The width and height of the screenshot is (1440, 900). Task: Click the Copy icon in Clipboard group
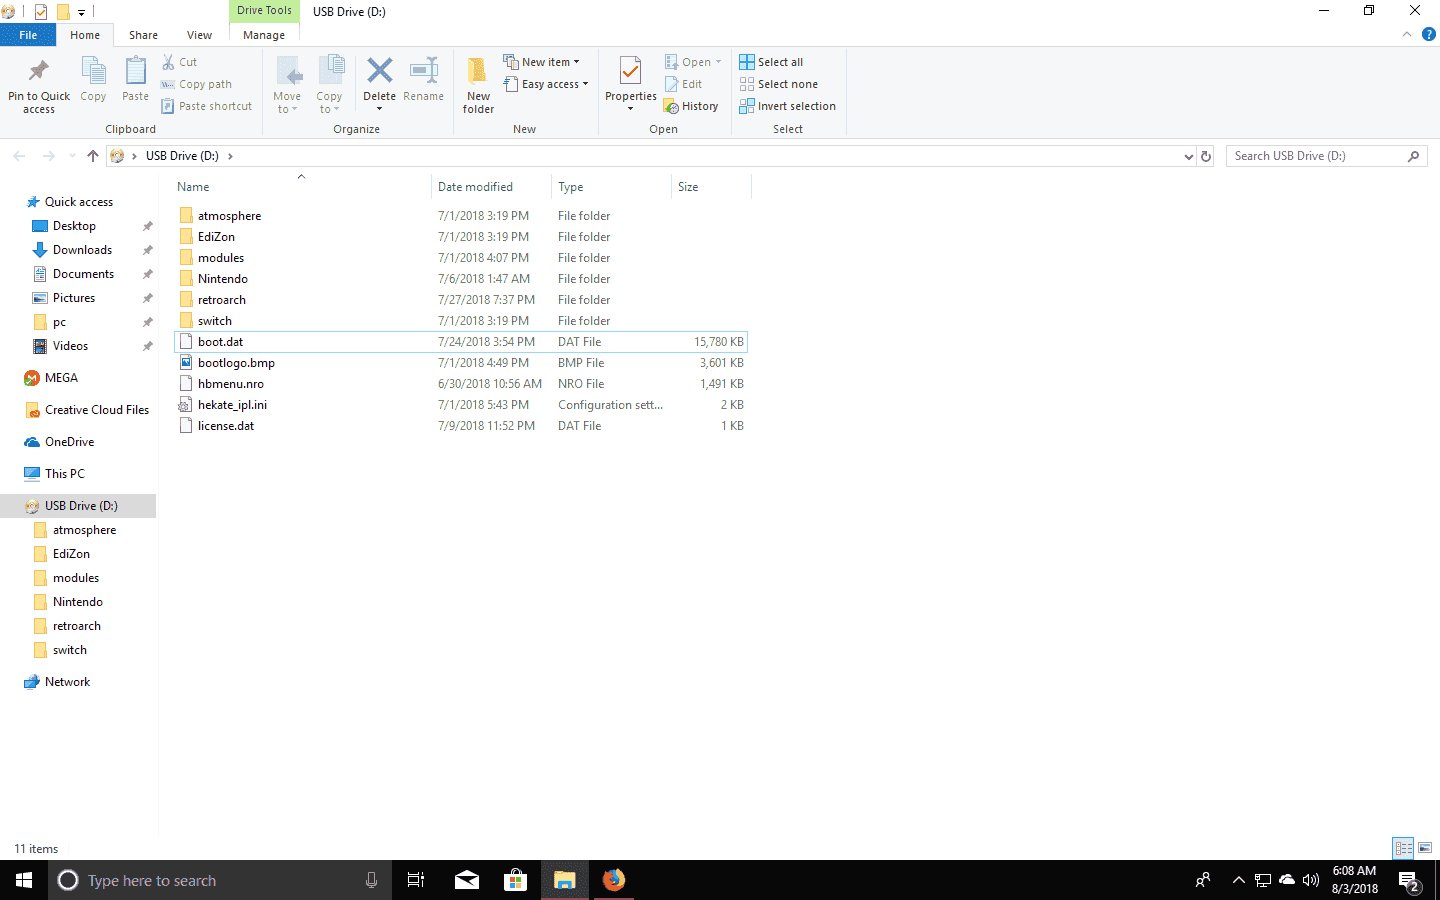coord(93,72)
